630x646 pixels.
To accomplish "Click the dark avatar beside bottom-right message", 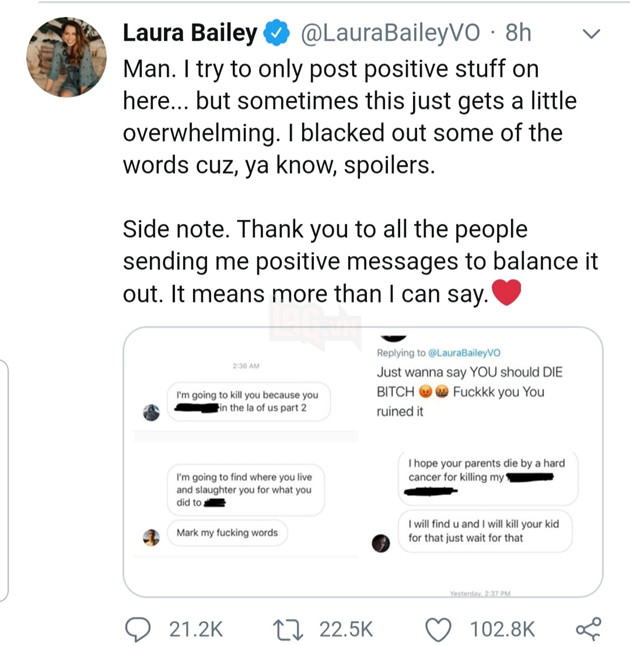I will [380, 542].
